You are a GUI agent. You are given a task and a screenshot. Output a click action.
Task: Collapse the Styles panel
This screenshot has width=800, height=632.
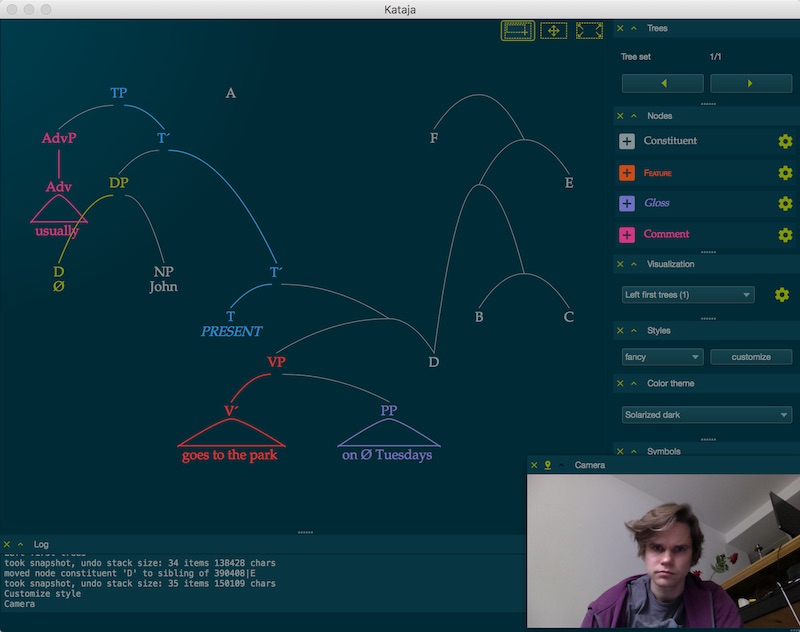(634, 331)
